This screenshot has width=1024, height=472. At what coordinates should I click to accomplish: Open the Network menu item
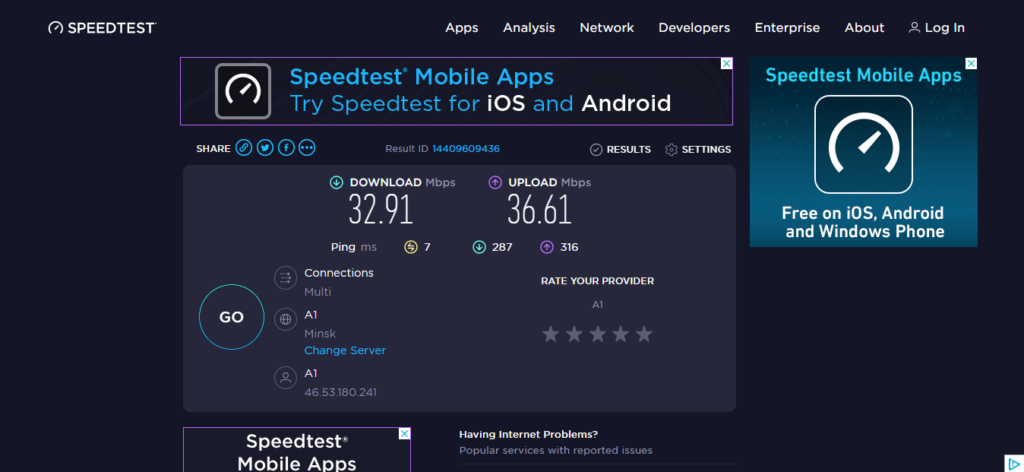(607, 28)
